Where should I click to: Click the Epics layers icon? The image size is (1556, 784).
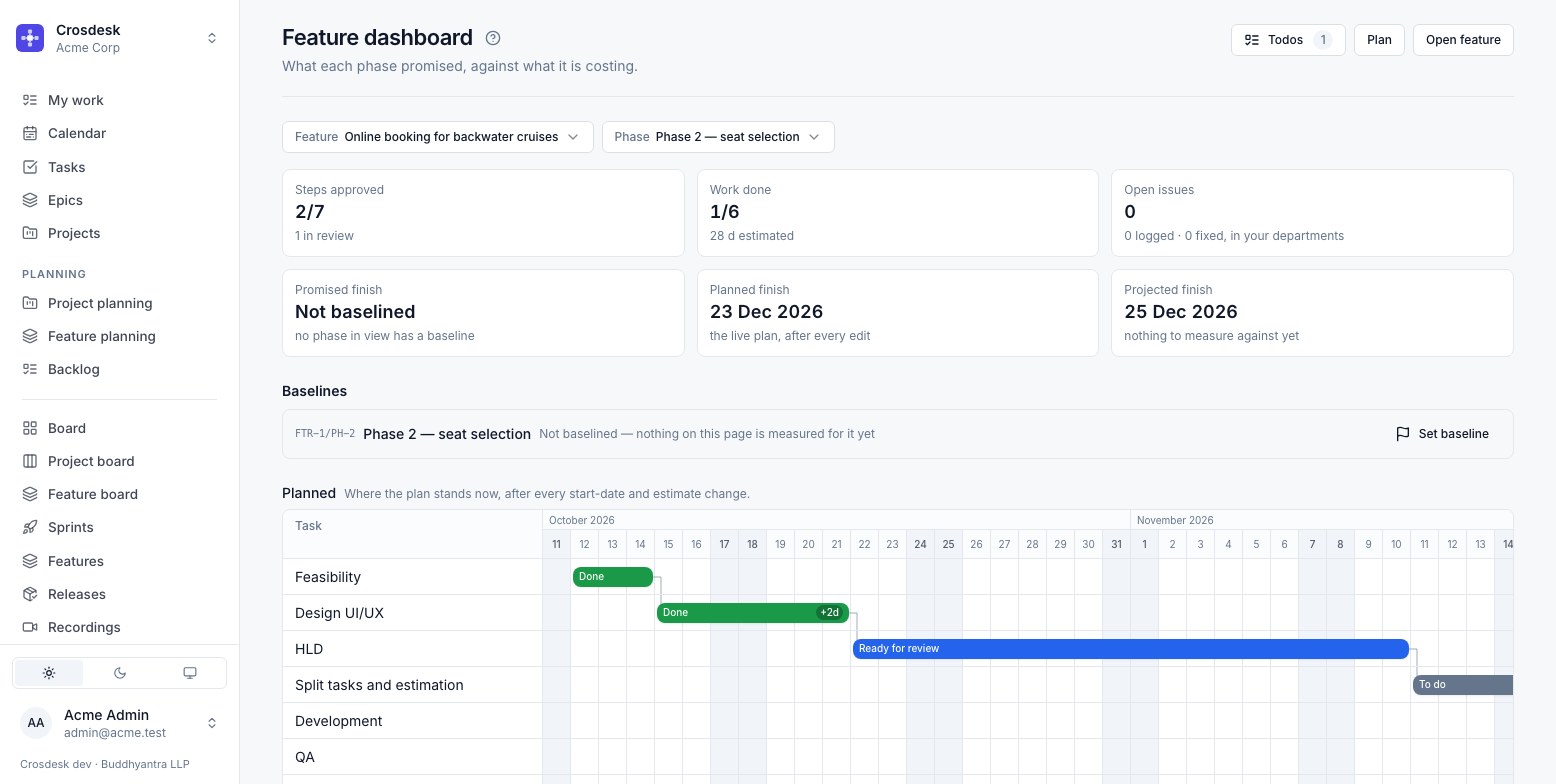click(30, 200)
